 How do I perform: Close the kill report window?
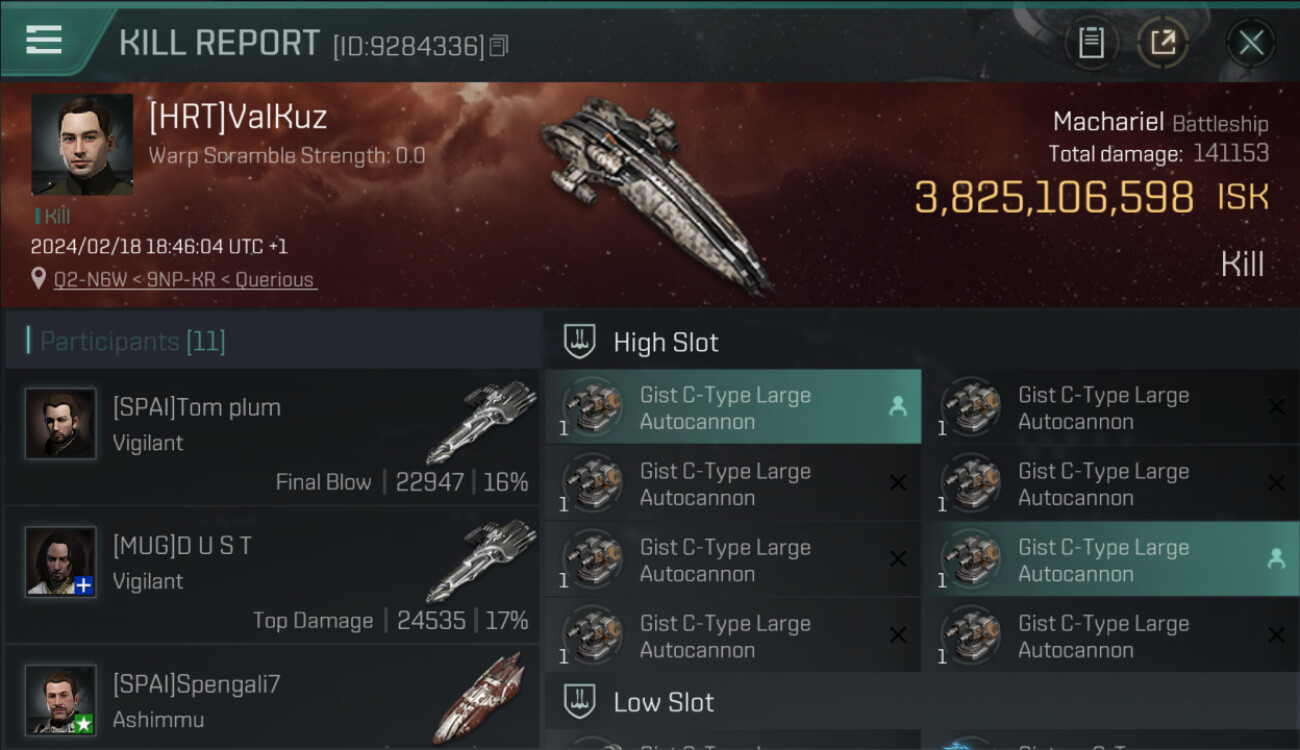1251,42
